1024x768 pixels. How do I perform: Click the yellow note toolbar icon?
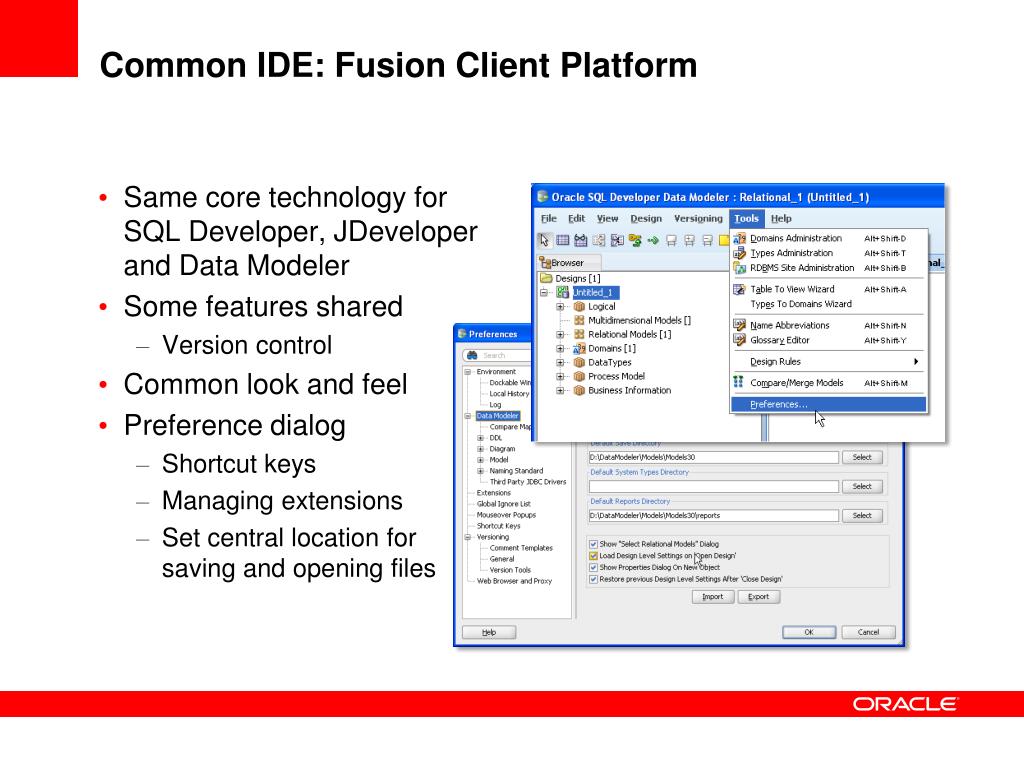(724, 240)
